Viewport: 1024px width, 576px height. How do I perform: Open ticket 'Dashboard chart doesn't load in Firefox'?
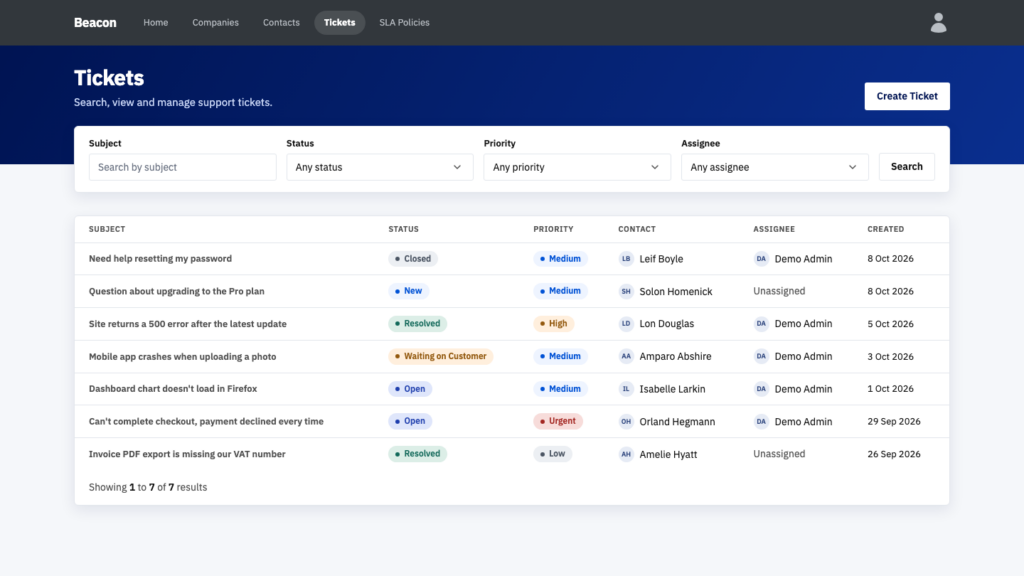tap(172, 389)
